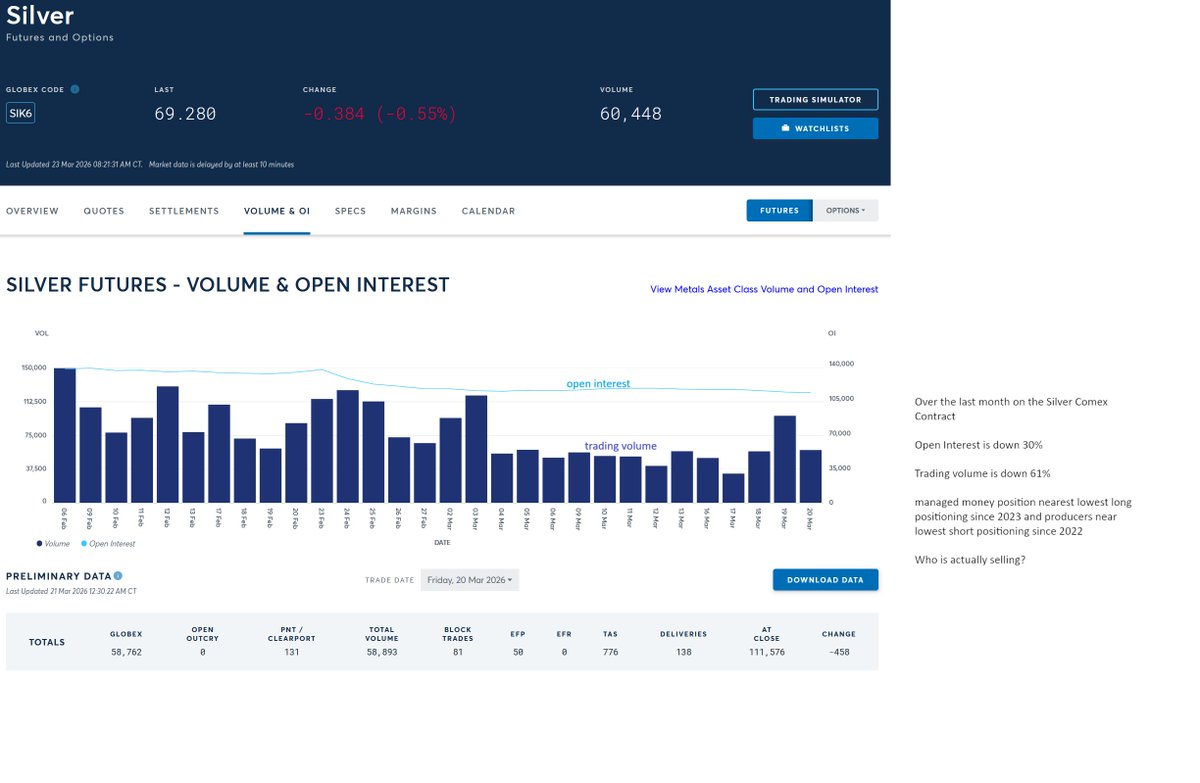Click the 09 Feb volume bar
This screenshot has height=783, width=1200.
click(91, 455)
